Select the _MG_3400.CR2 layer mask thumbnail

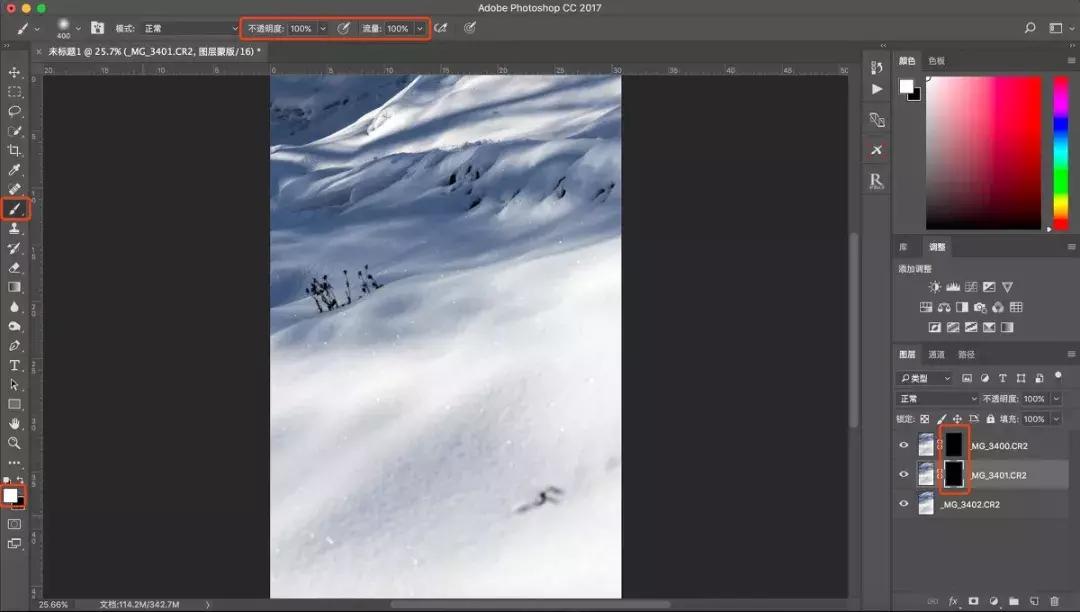954,445
